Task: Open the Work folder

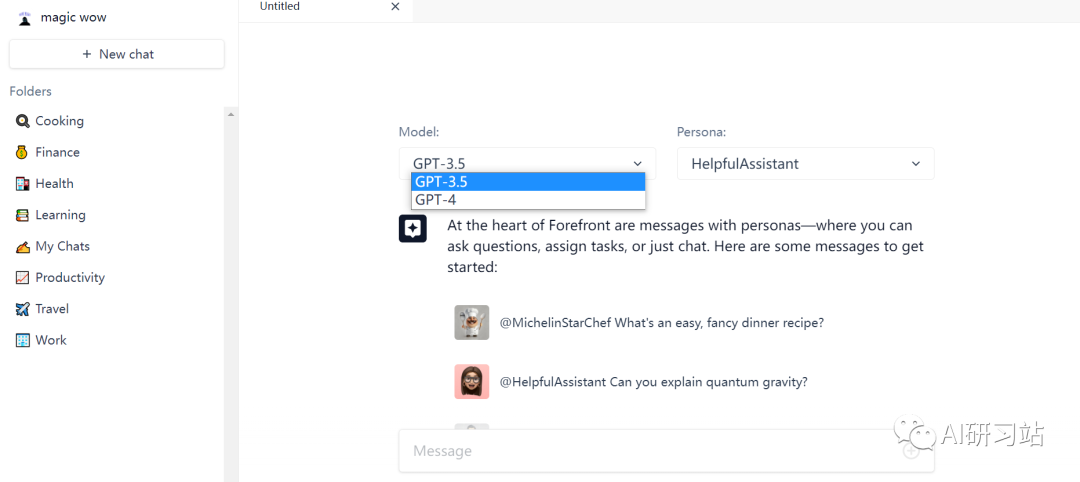Action: click(x=51, y=340)
